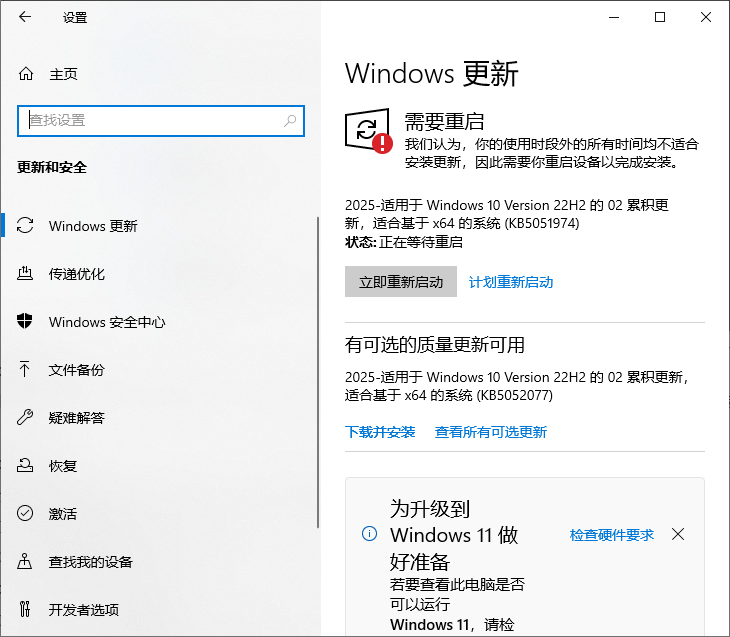Click the restart-required update status icon
Screen dimensions: 730x637
(x=369, y=131)
